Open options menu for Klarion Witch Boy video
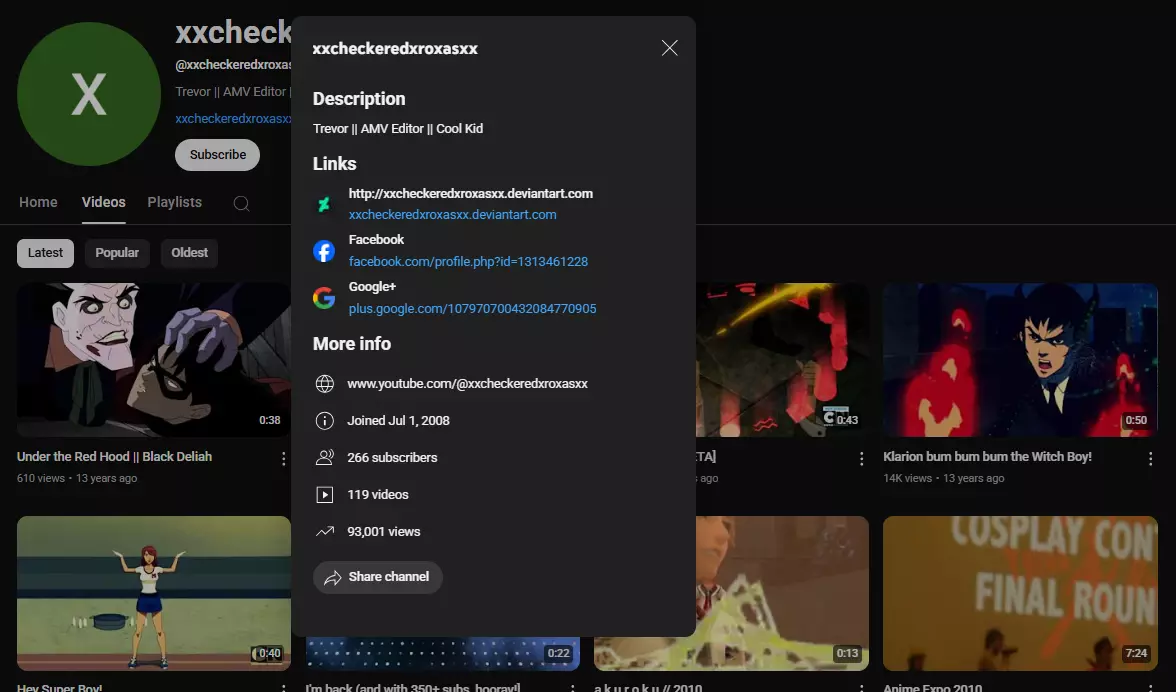 1150,459
